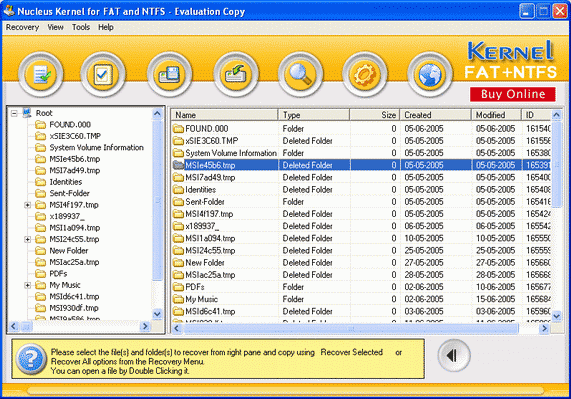
Task: Click folder icon of FOUND.000 in file list
Action: pos(178,129)
